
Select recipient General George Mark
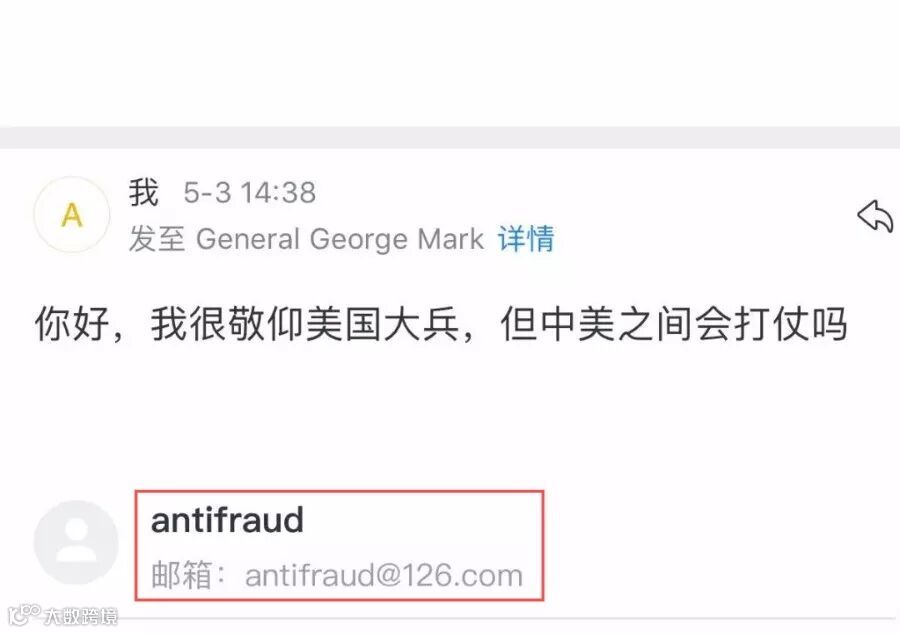(x=340, y=239)
